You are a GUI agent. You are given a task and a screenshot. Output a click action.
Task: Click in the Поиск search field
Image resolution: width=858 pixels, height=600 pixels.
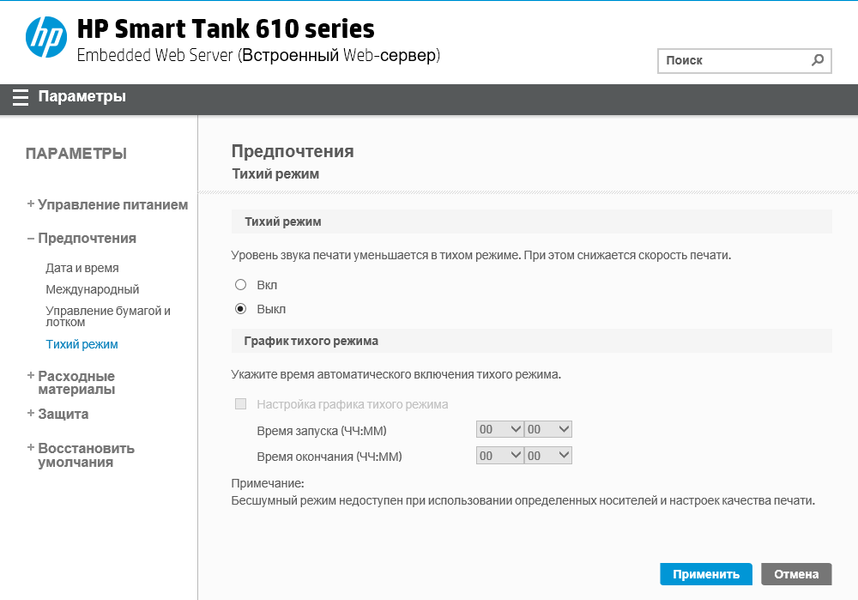pos(731,60)
